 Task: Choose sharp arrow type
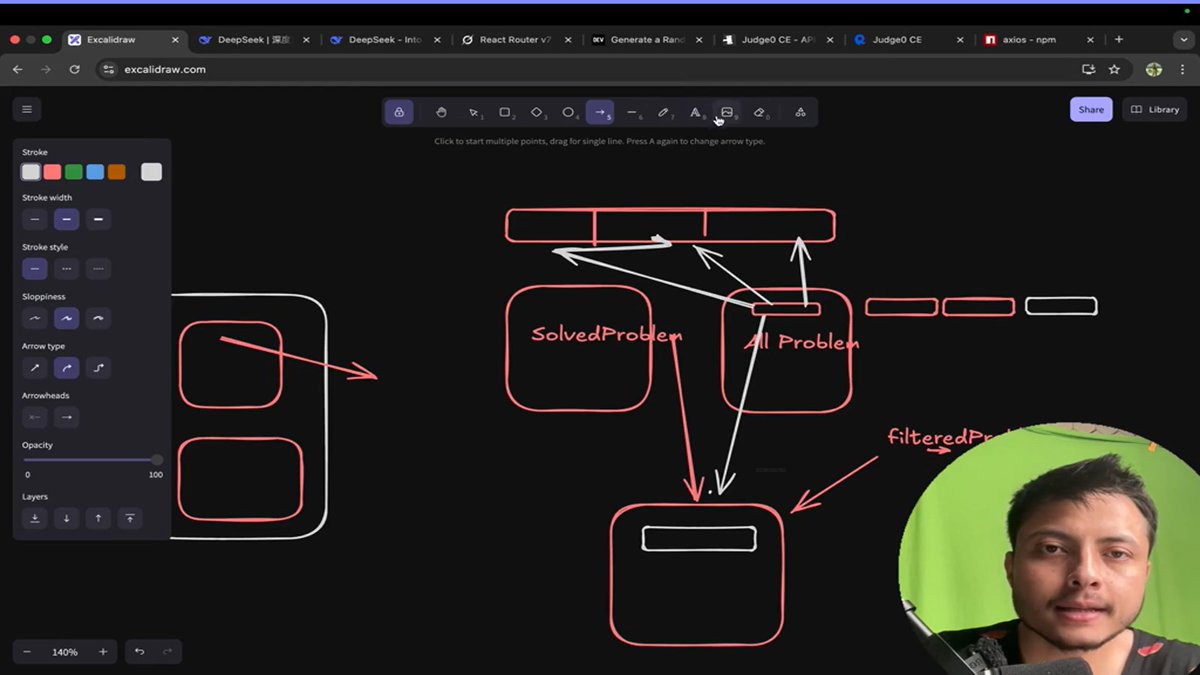pos(35,368)
